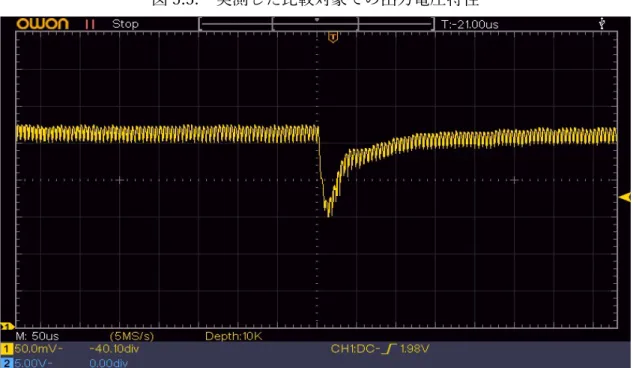Click the waveform memory position bar
This screenshot has height=368, width=633.
tap(316, 24)
